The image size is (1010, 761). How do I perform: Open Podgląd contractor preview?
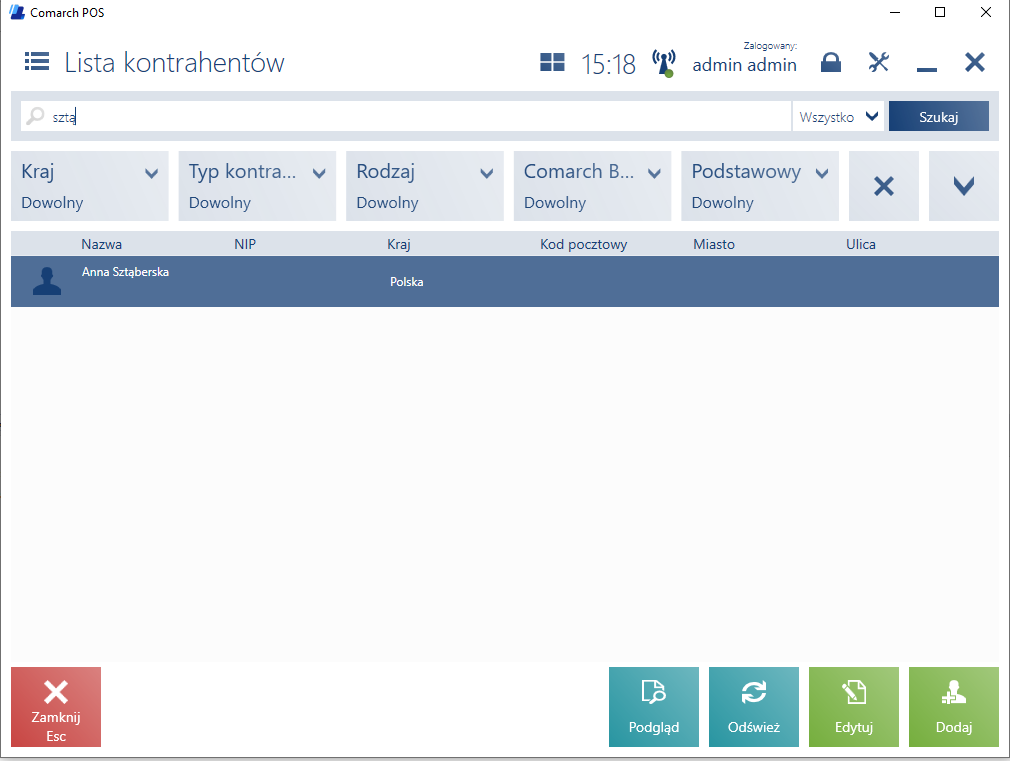pos(654,707)
